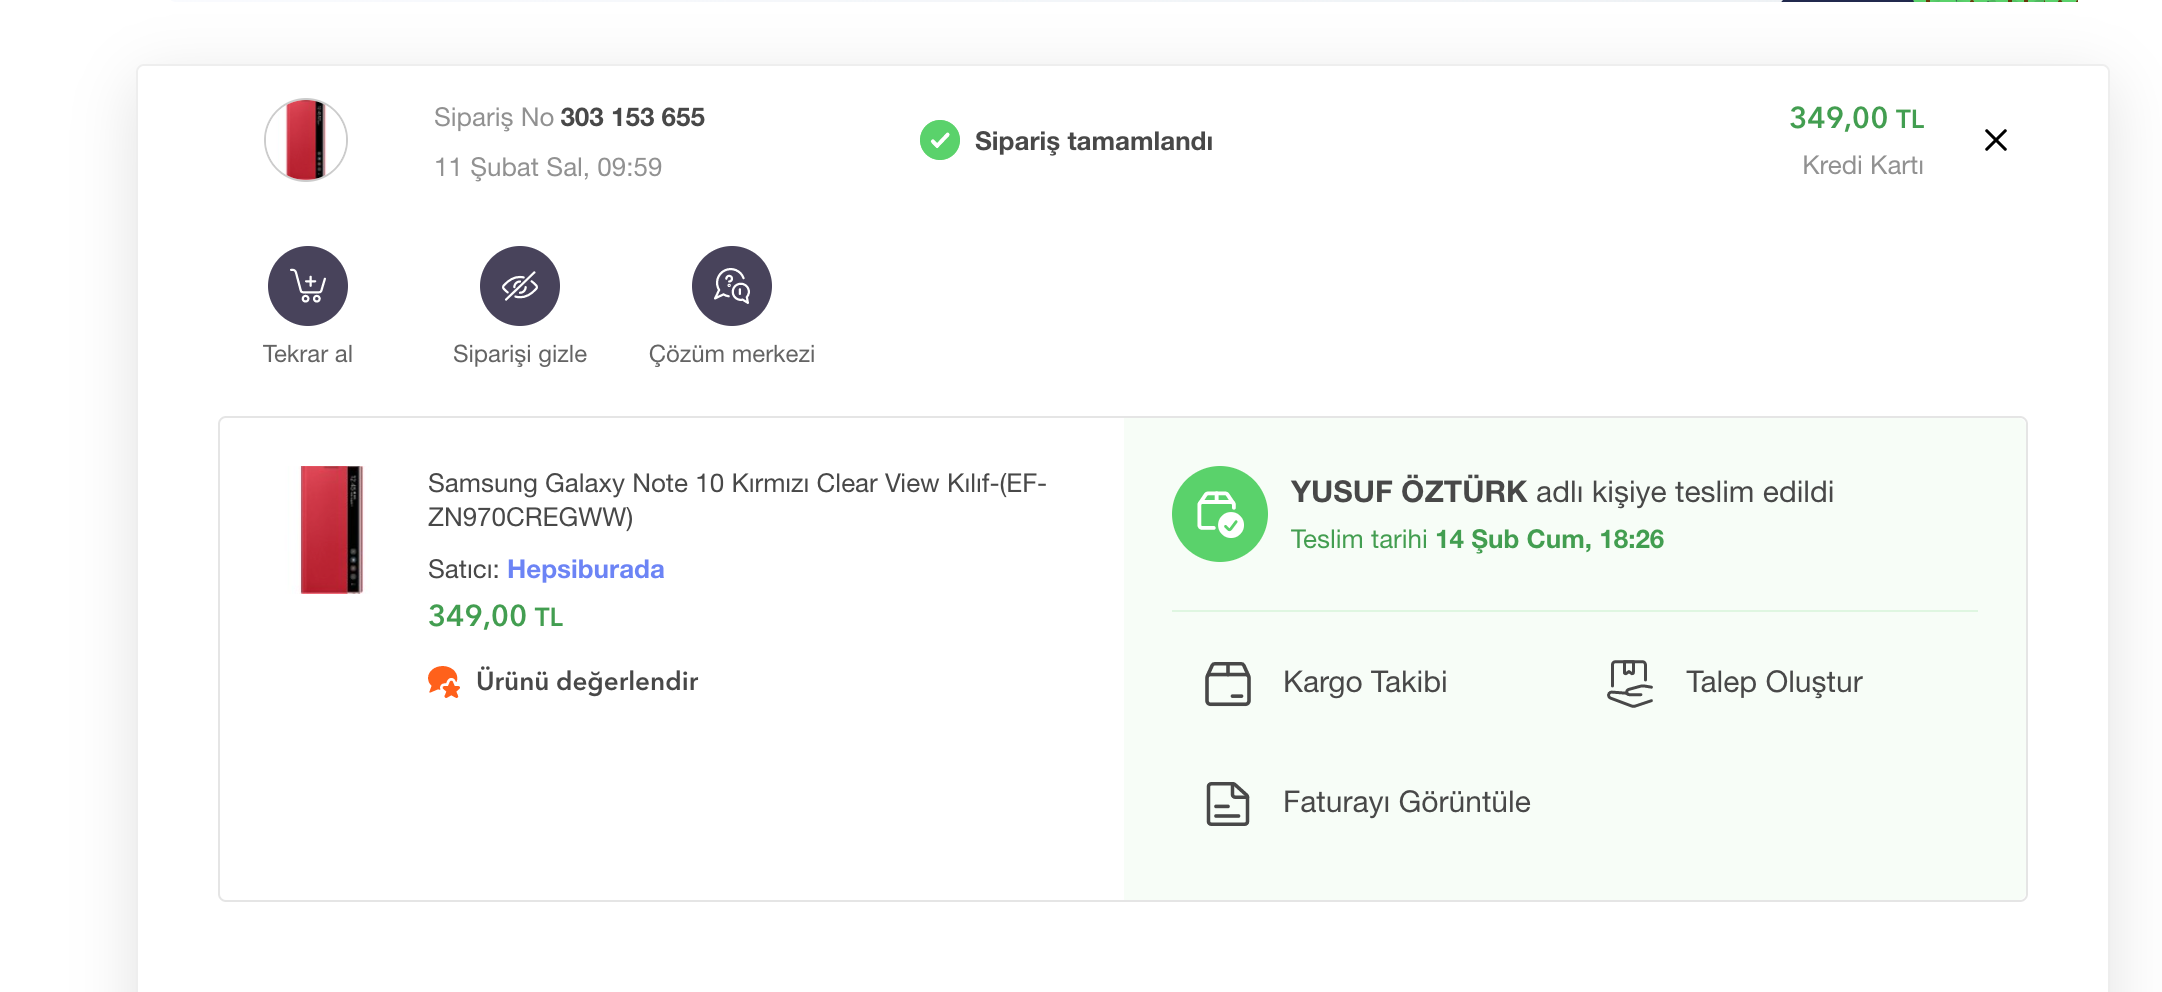Create a request via Talep Oluştur
2162x992 pixels.
pos(1774,682)
